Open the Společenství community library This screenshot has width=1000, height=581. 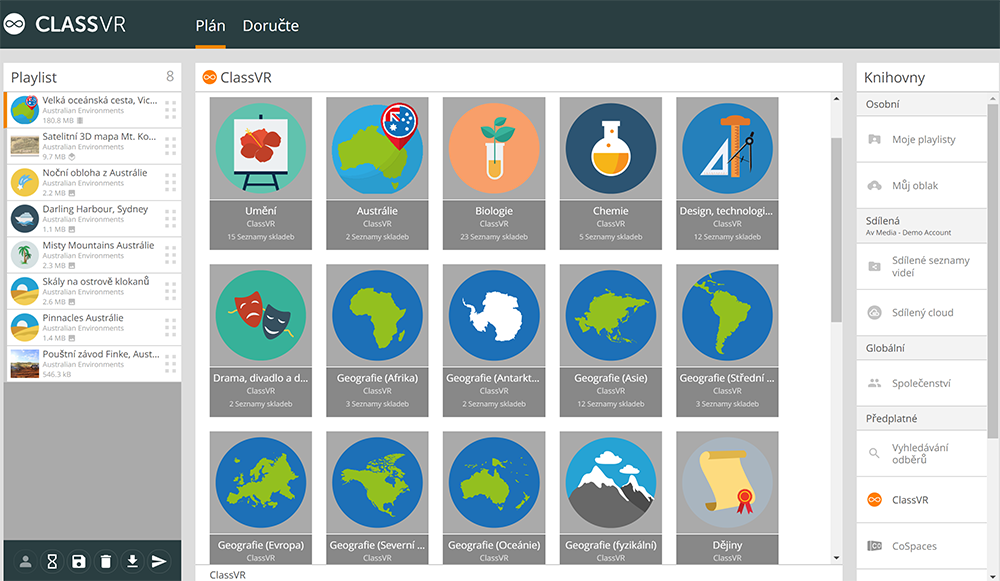(x=922, y=383)
